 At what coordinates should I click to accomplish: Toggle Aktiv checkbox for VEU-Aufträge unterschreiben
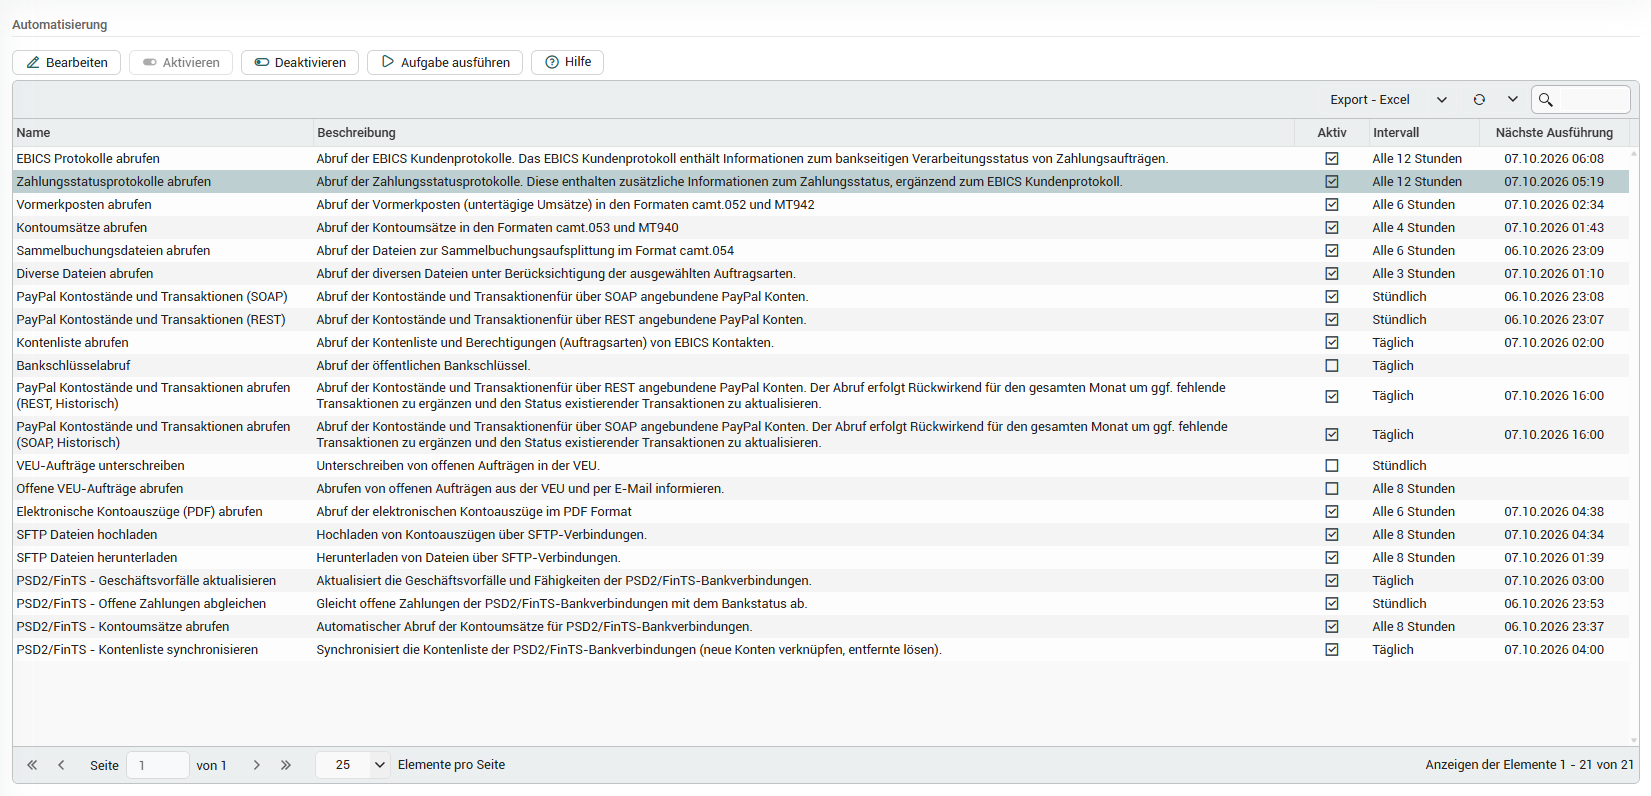click(x=1332, y=466)
